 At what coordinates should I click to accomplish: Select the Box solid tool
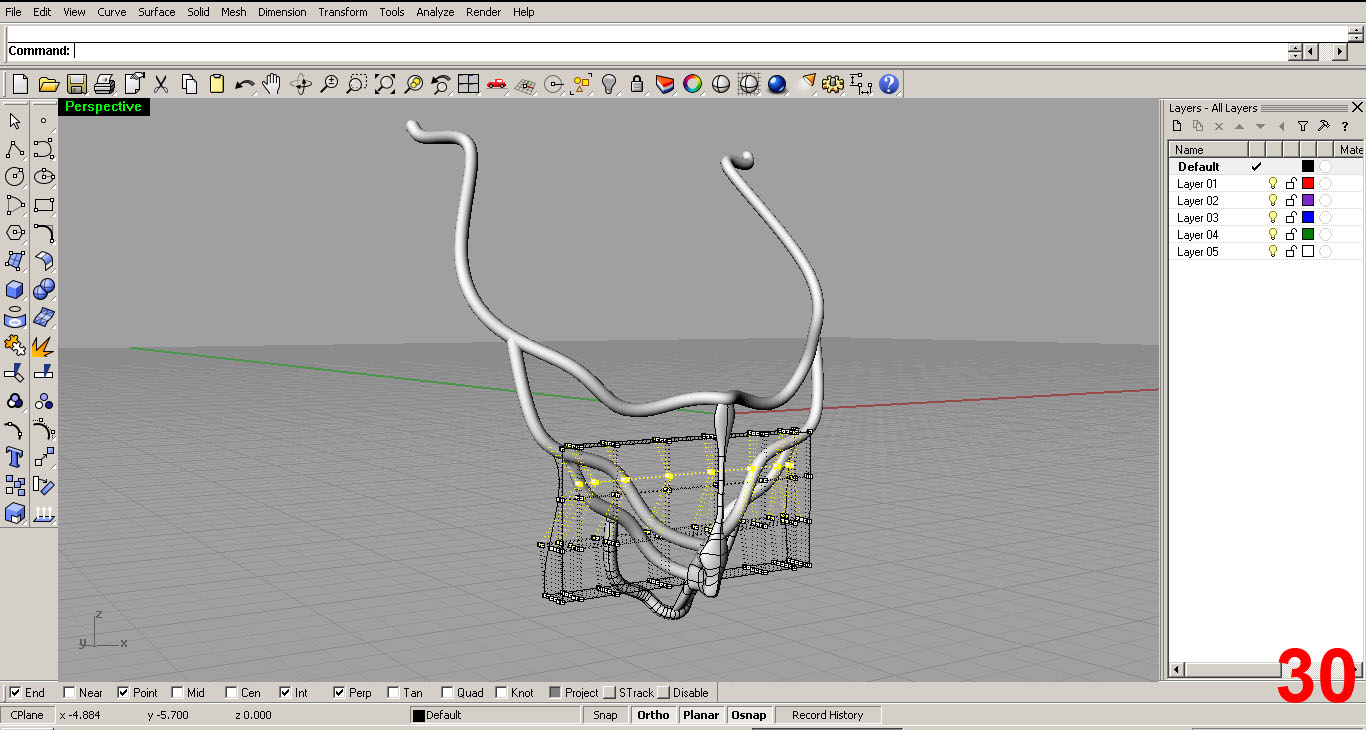pyautogui.click(x=15, y=289)
